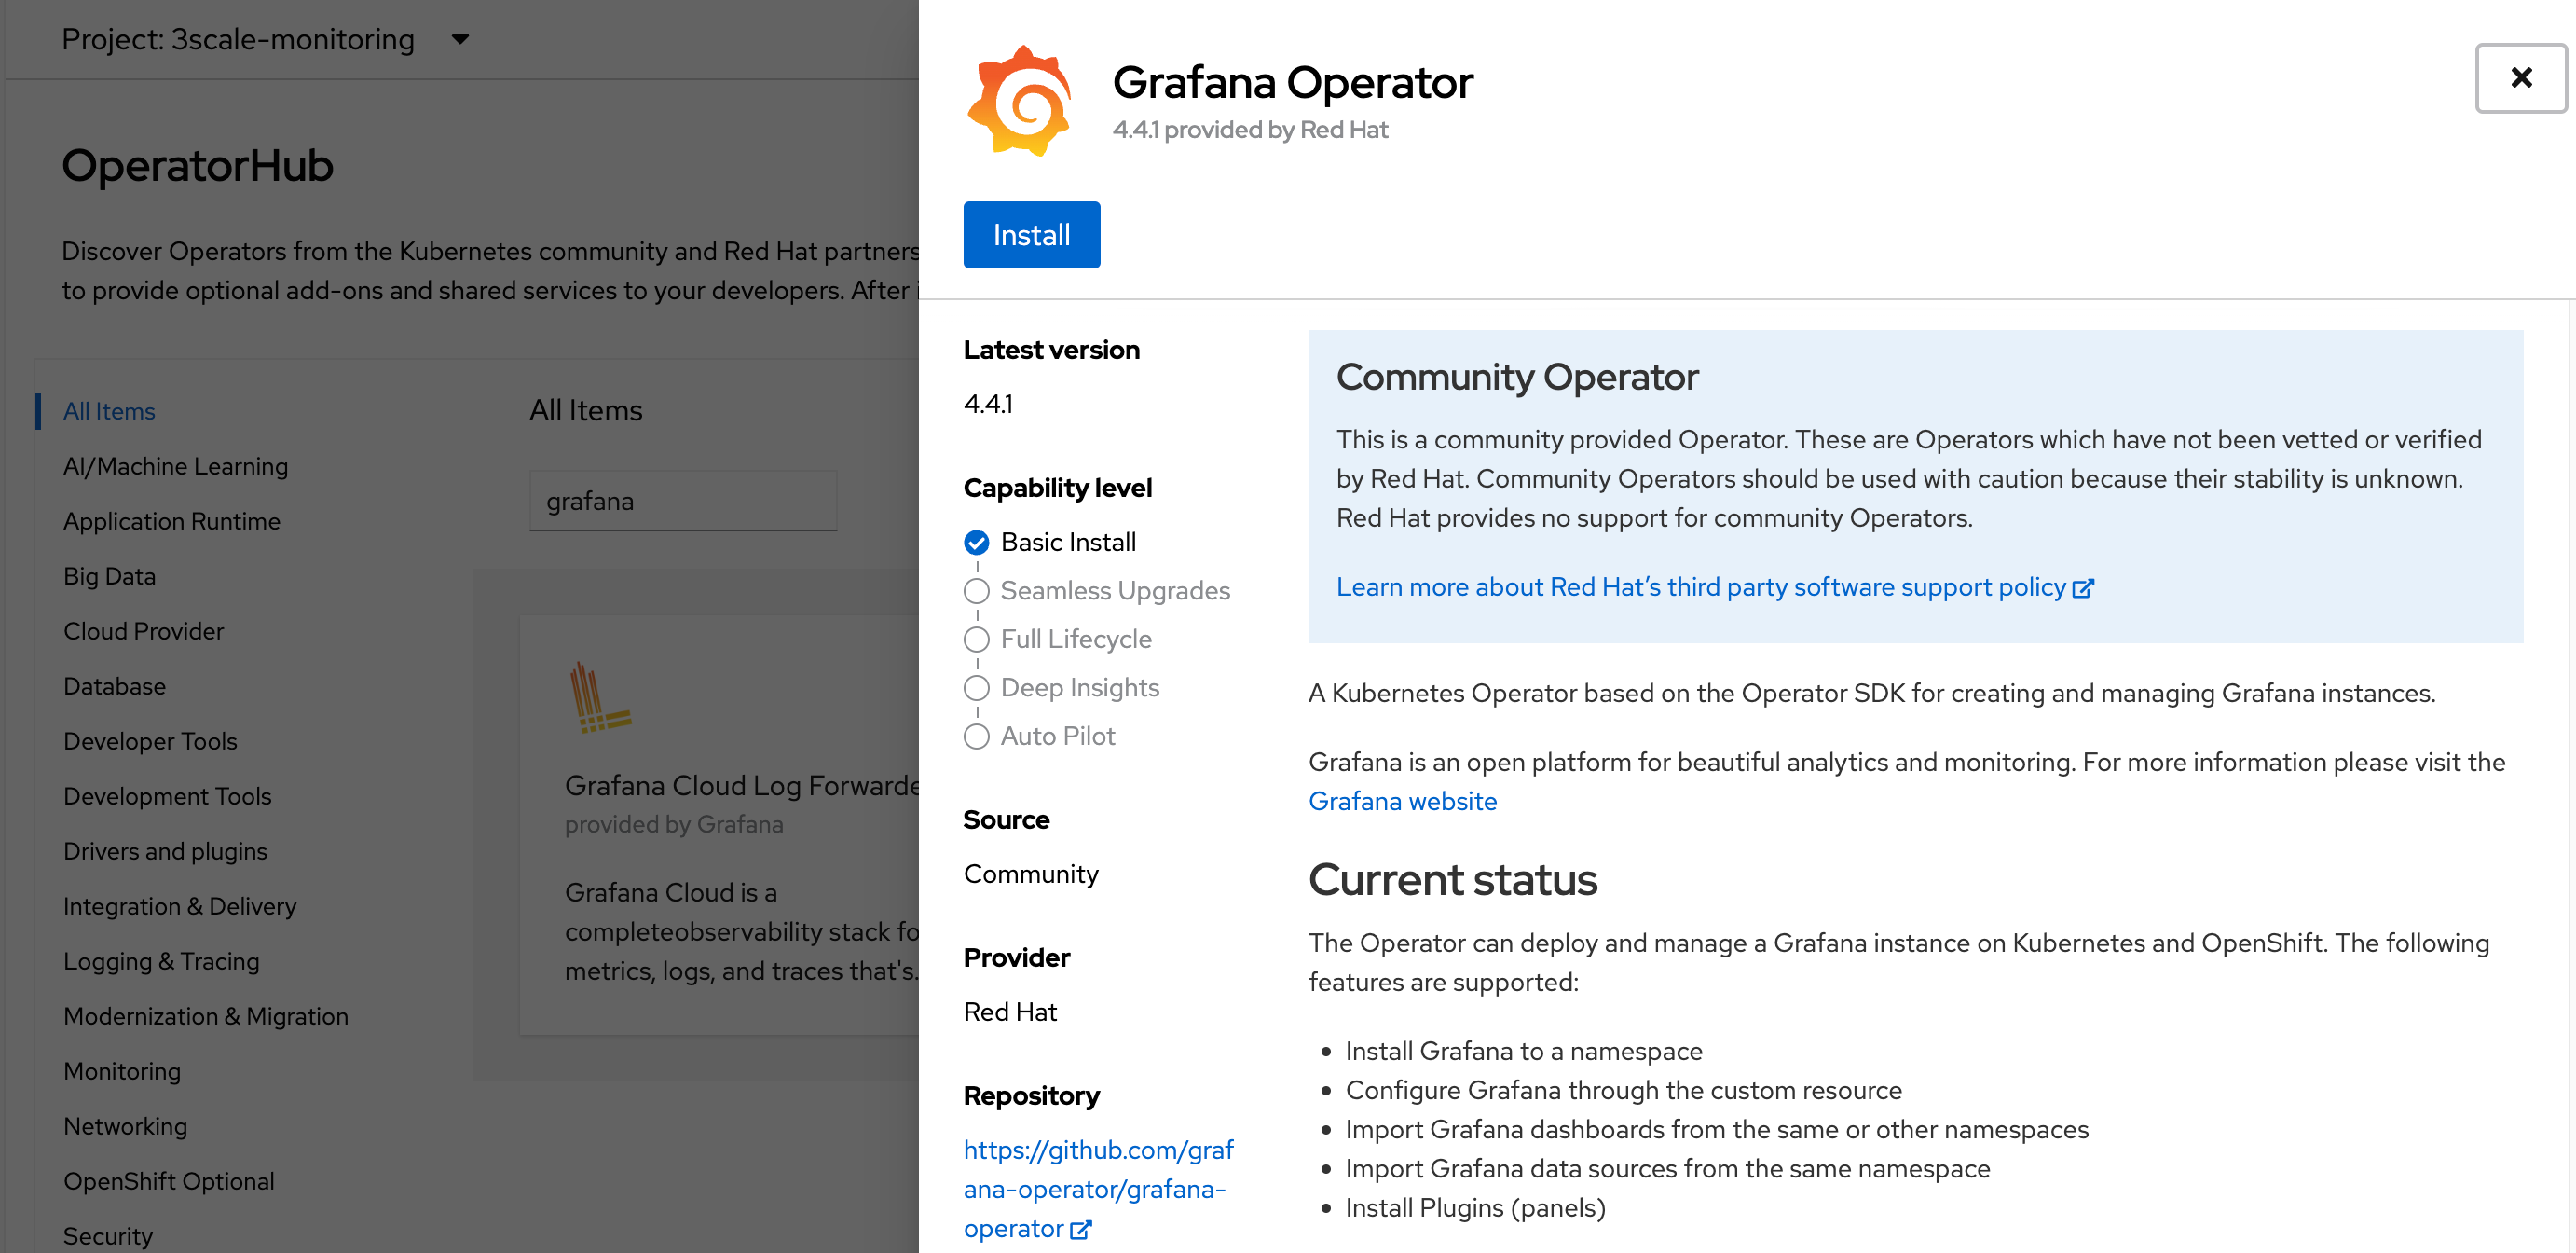2576x1253 pixels.
Task: Select the Monitoring category
Action: coord(122,1071)
